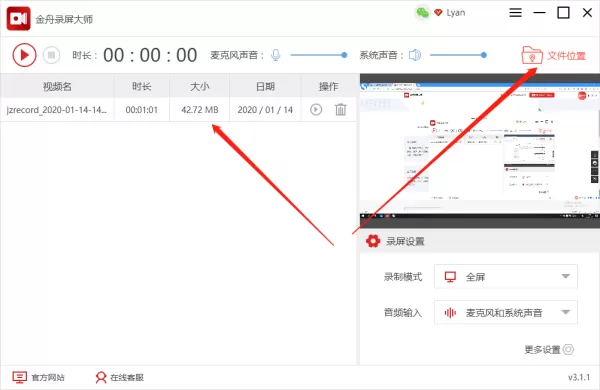This screenshot has height=390, width=600.
Task: Open the Lyan user account
Action: tap(456, 13)
